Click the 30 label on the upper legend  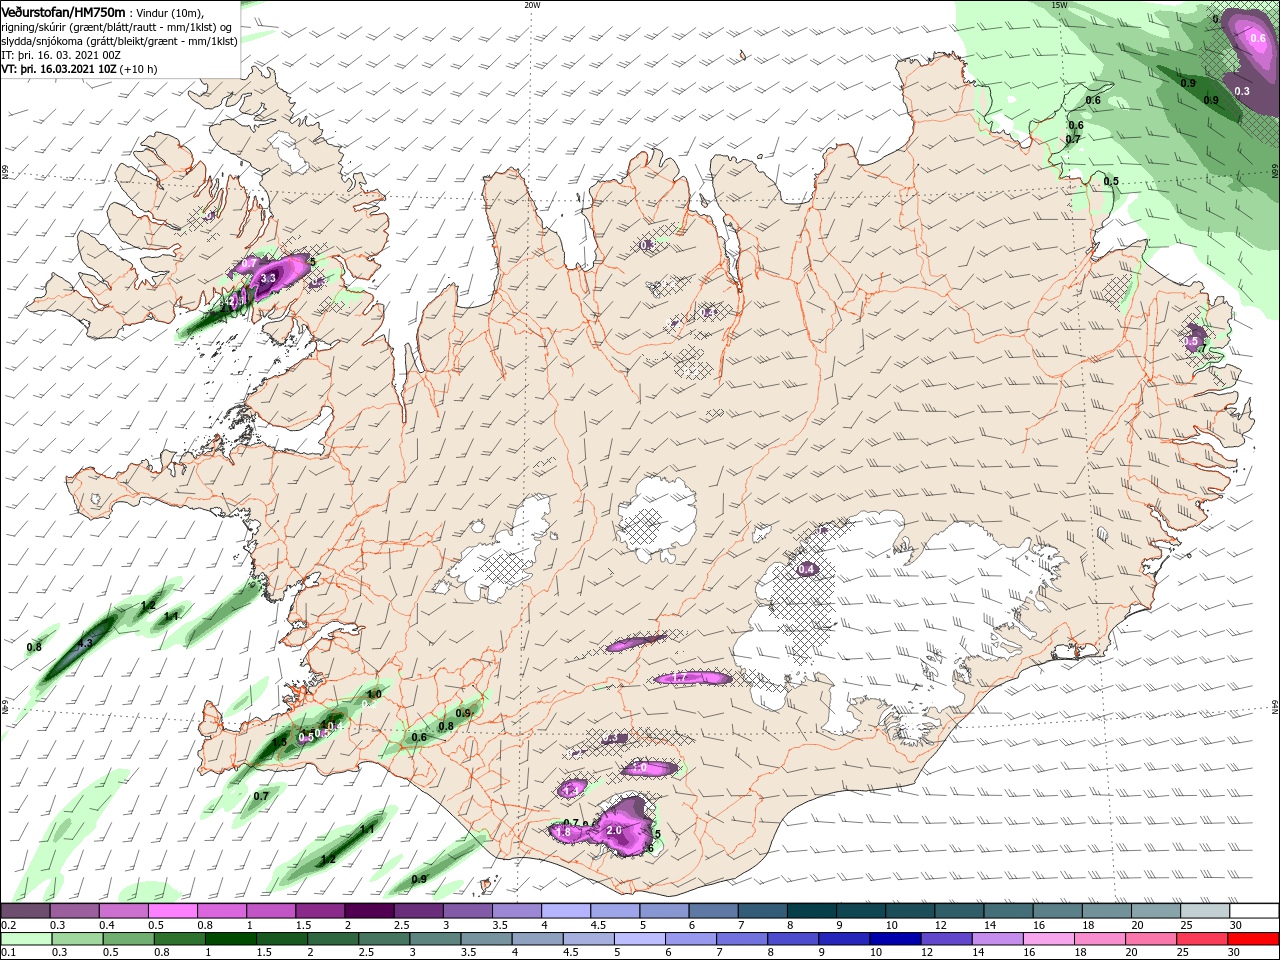(1235, 925)
